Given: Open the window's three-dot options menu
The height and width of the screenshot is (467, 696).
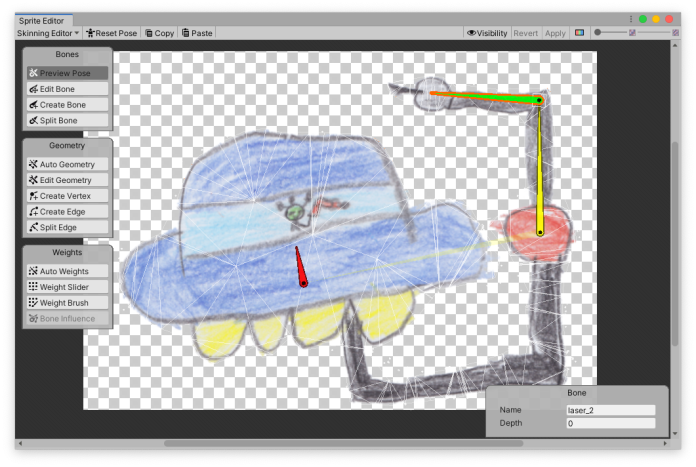Looking at the screenshot, I should tap(630, 19).
